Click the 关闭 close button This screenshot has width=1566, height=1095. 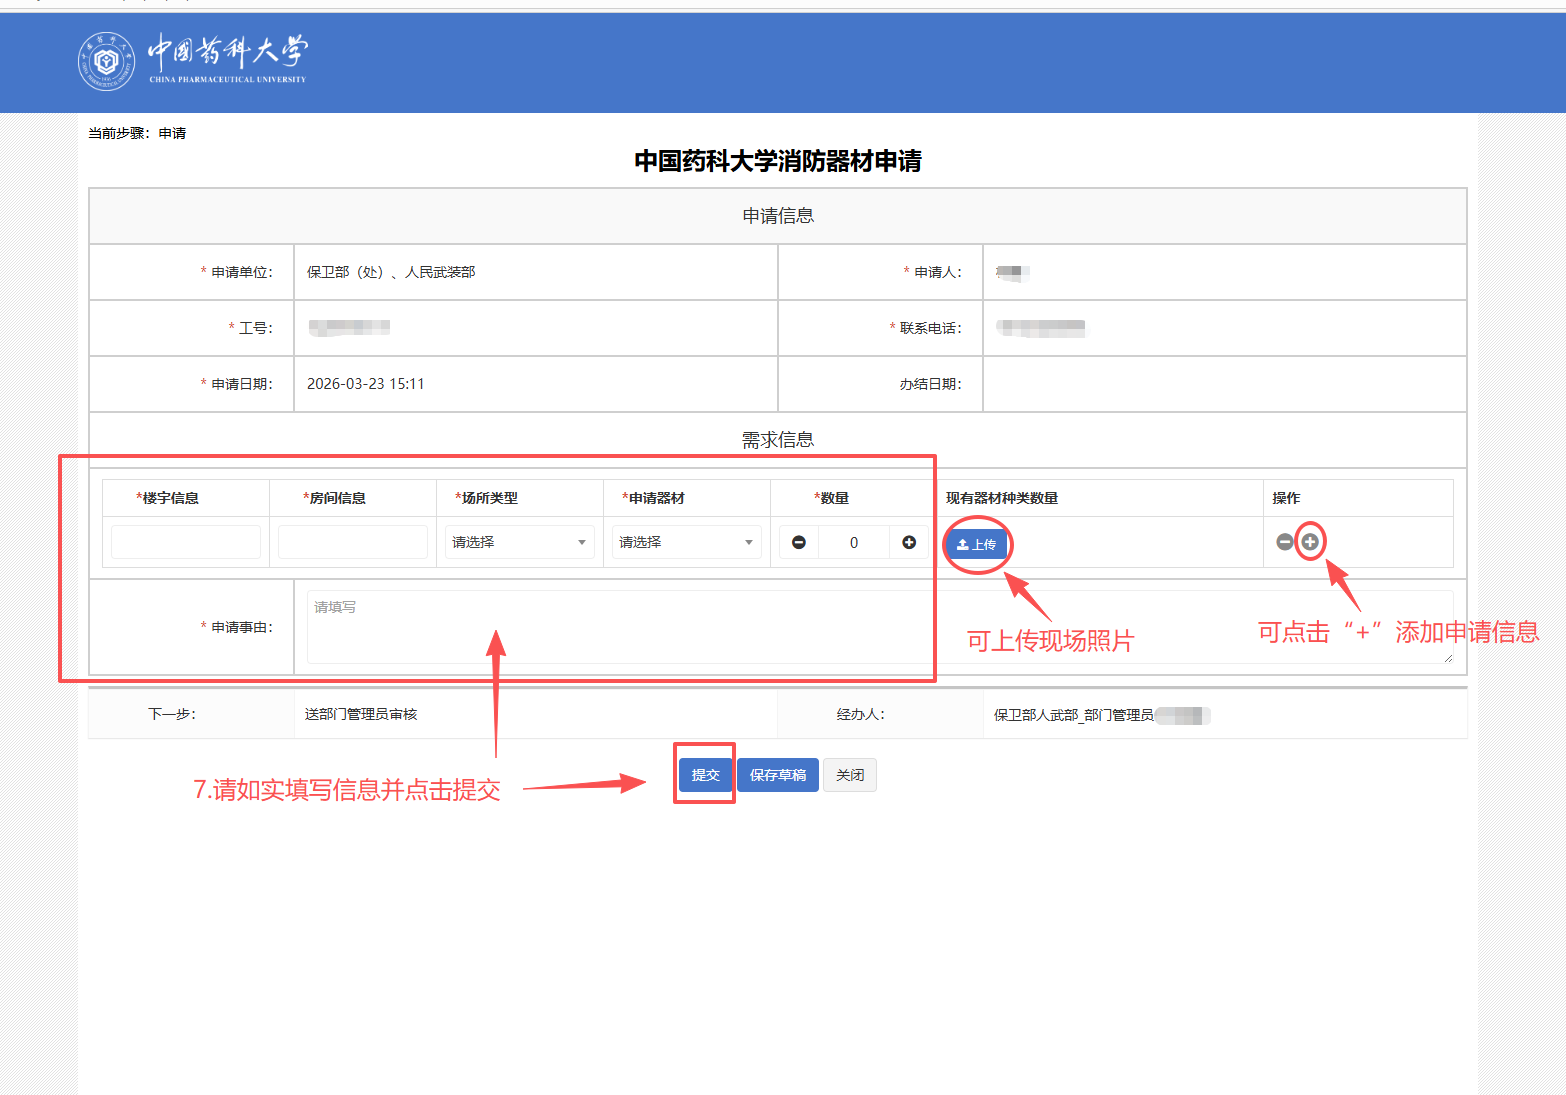click(x=850, y=775)
